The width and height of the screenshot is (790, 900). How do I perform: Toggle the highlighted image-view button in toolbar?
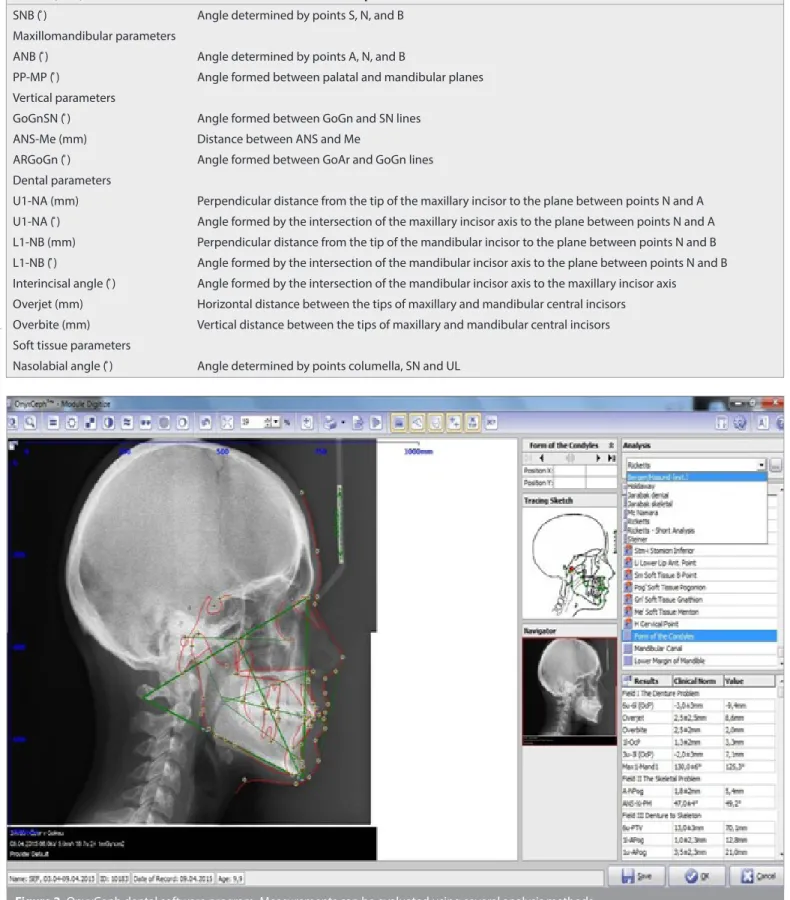pos(398,423)
